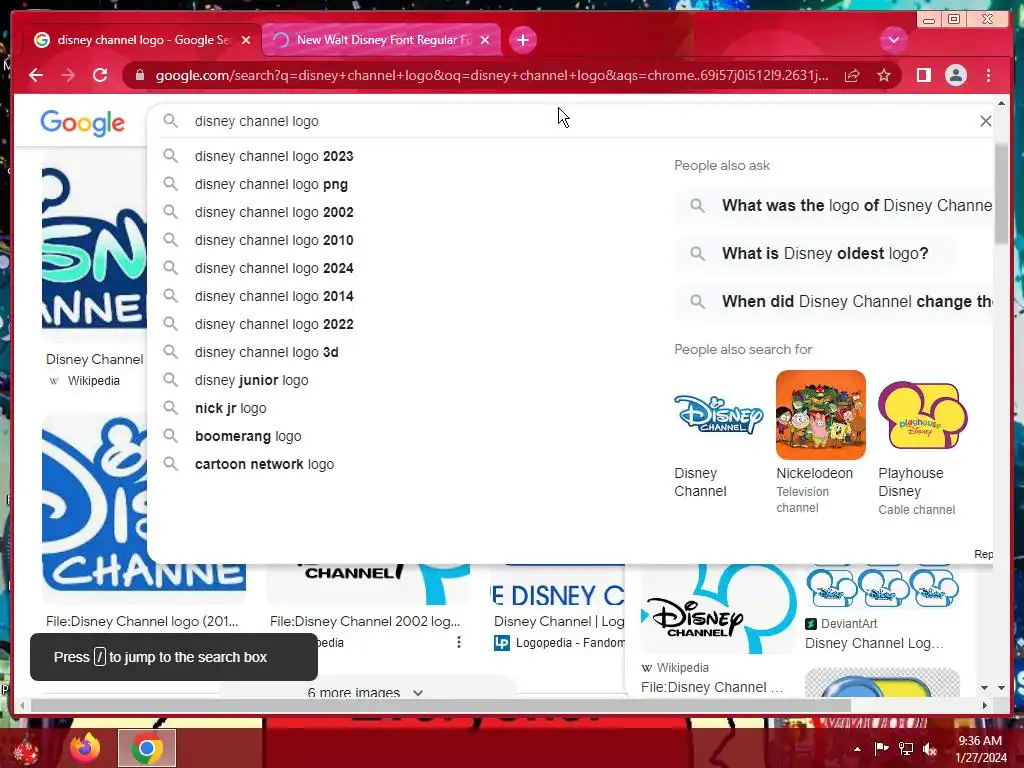Viewport: 1024px width, 768px height.
Task: Select suggestion disney channel logo 2023
Action: [274, 156]
